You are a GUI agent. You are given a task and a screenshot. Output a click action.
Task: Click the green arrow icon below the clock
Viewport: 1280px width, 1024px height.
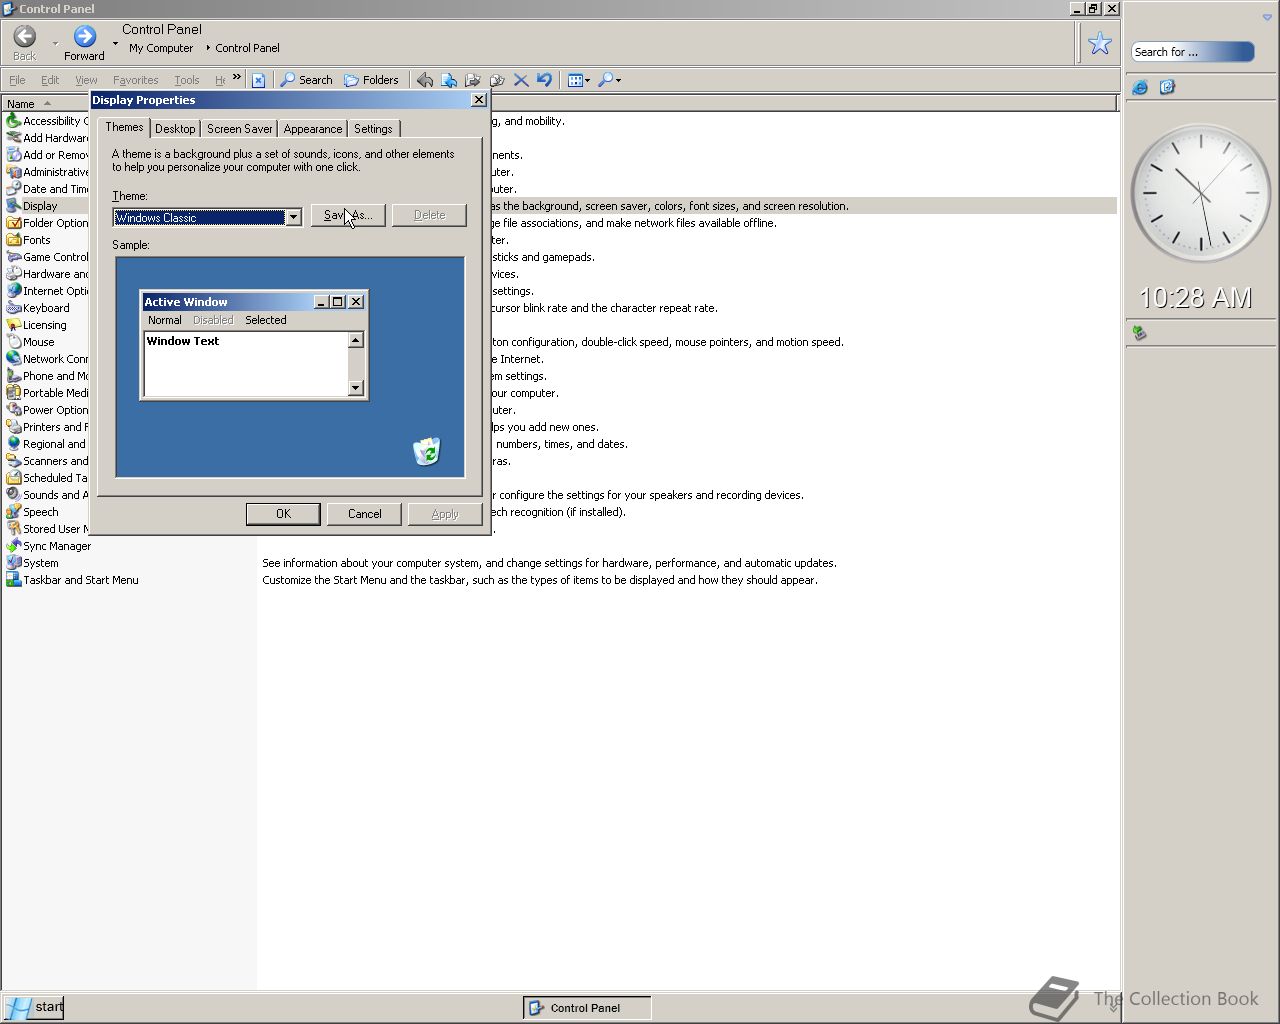pyautogui.click(x=1139, y=333)
